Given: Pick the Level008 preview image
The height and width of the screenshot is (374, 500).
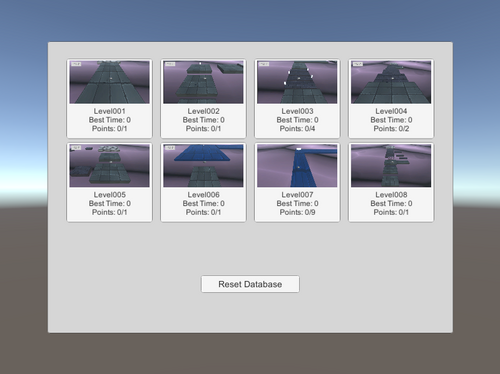Looking at the screenshot, I should pyautogui.click(x=391, y=166).
